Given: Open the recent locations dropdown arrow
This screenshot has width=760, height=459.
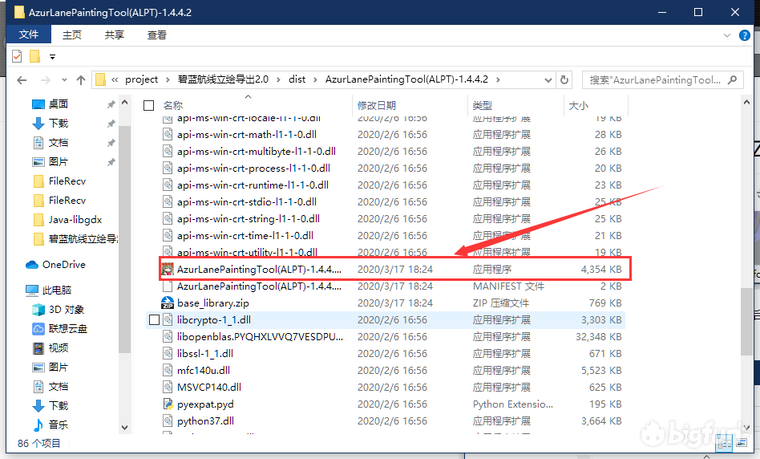Looking at the screenshot, I should point(64,80).
